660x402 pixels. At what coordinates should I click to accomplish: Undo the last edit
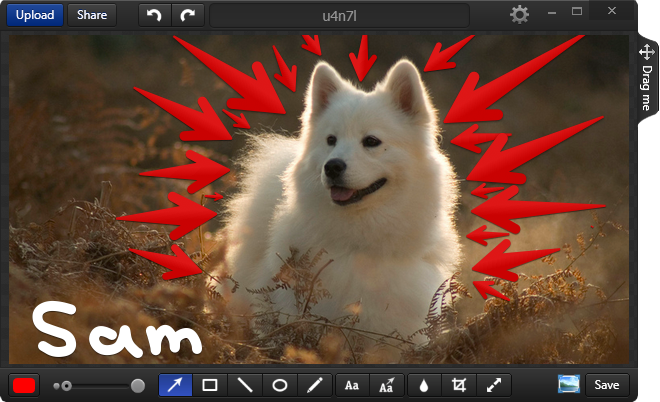point(153,15)
